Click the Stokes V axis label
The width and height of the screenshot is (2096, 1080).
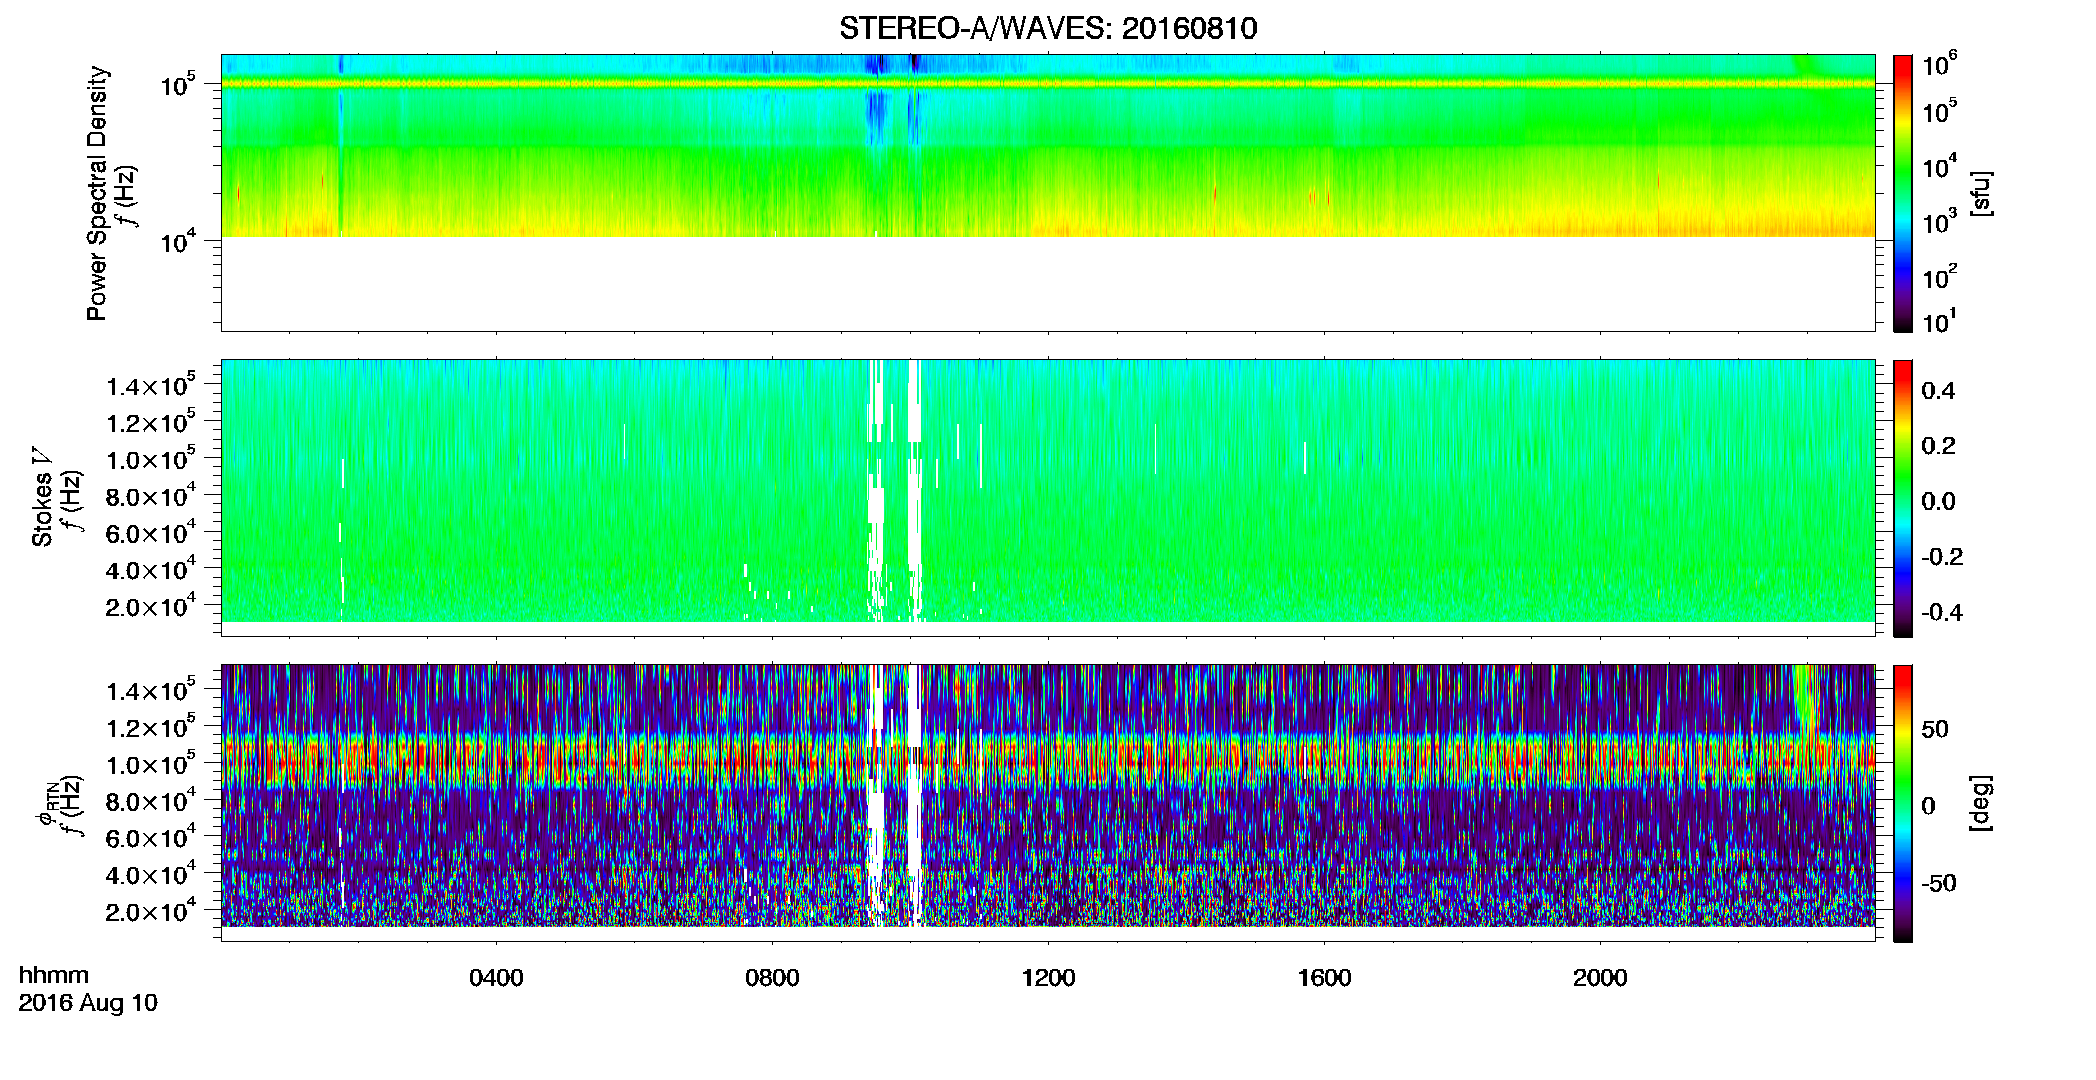point(42,497)
